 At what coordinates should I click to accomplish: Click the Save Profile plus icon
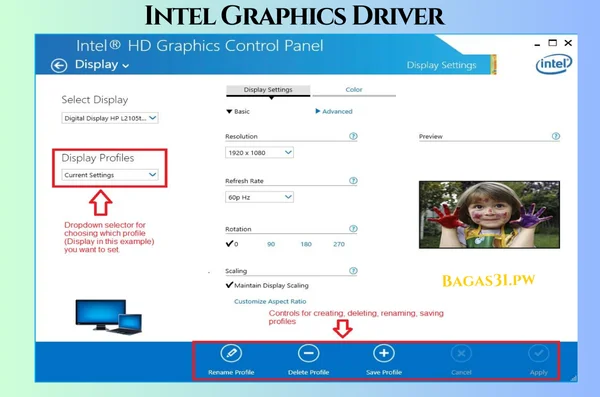click(384, 353)
